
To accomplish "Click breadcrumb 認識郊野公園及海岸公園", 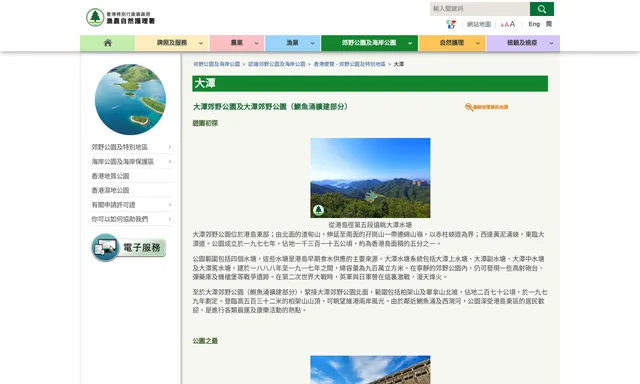I will tap(276, 64).
